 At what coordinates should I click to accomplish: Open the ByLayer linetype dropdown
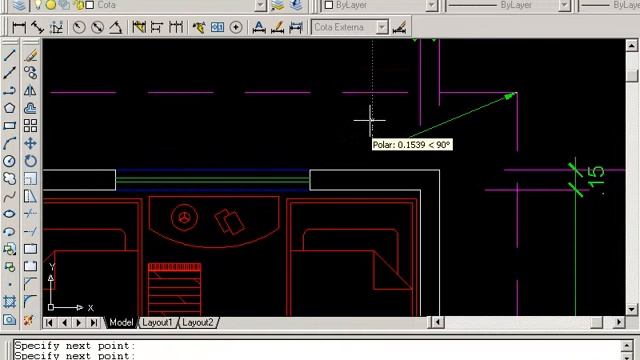point(564,5)
